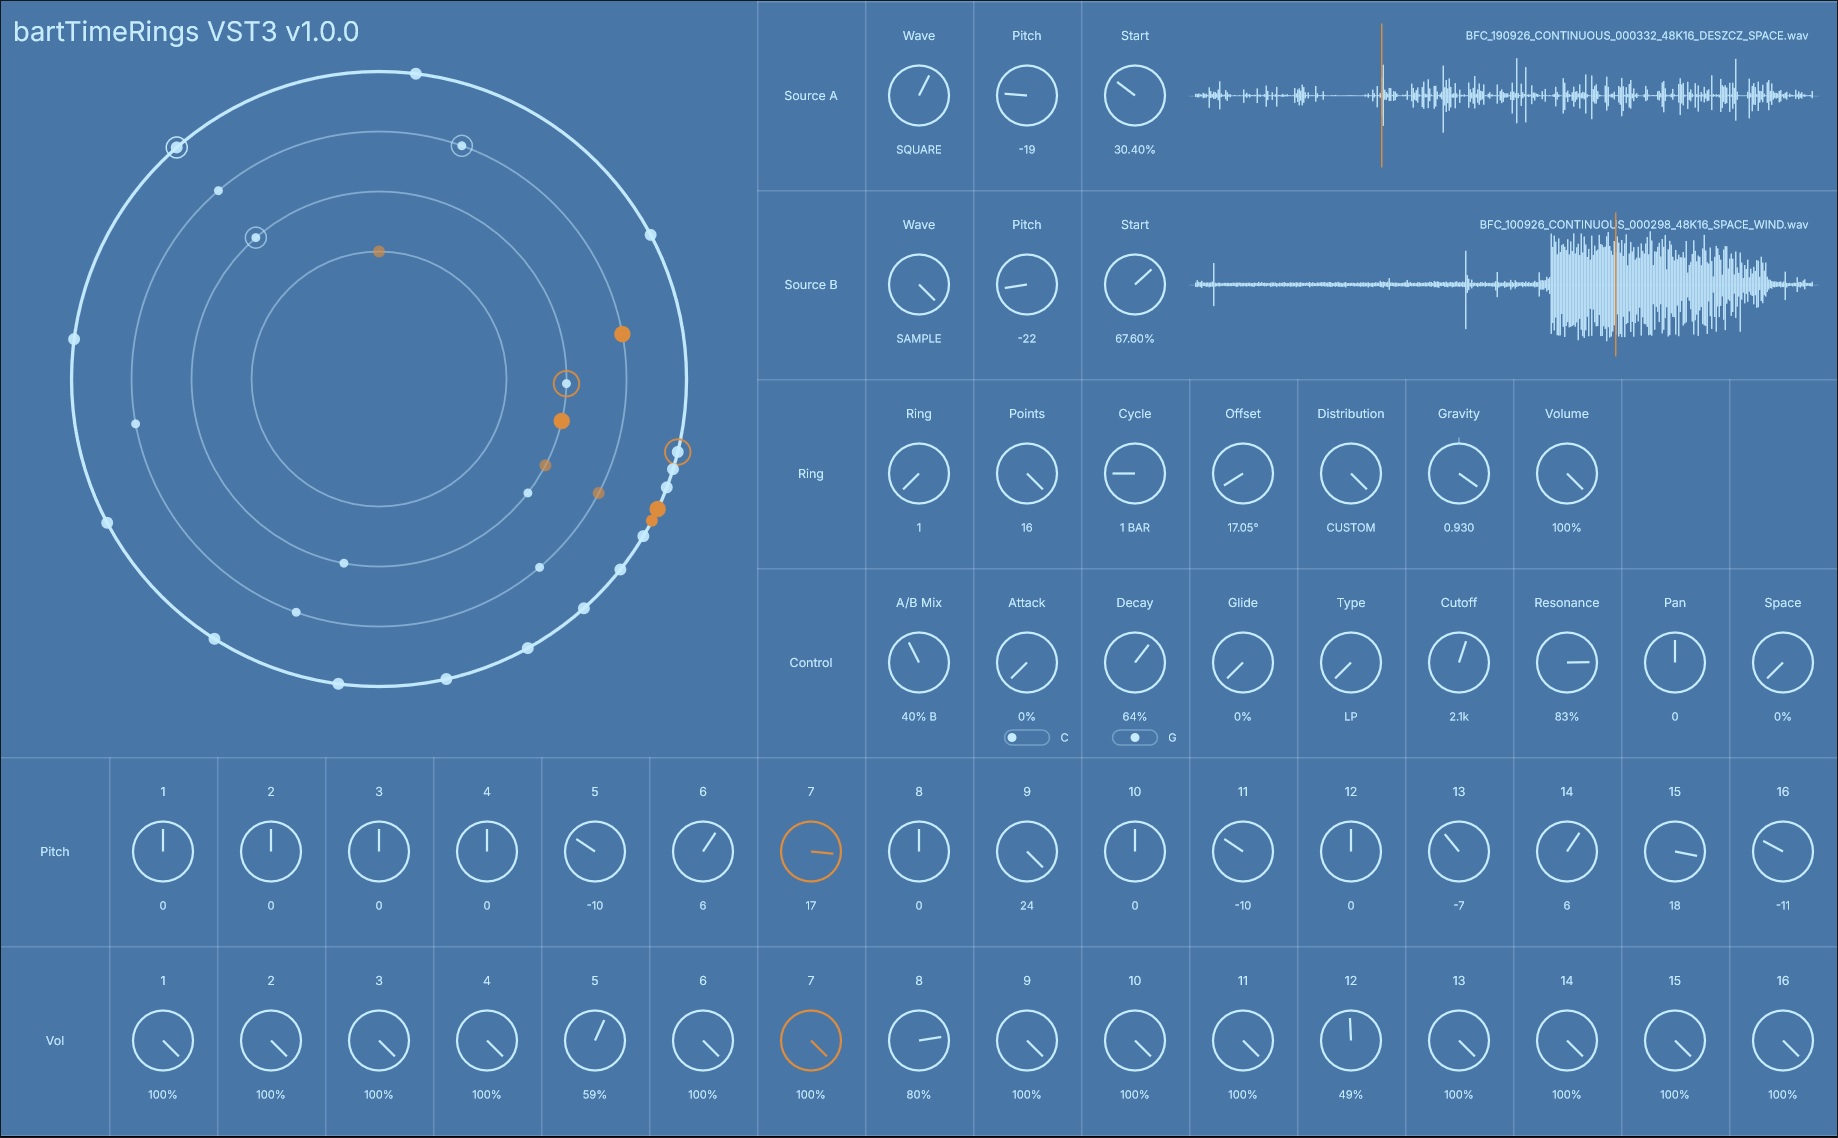Click the Ring selector knob showing 1
Viewport: 1838px width, 1138px height.
918,474
